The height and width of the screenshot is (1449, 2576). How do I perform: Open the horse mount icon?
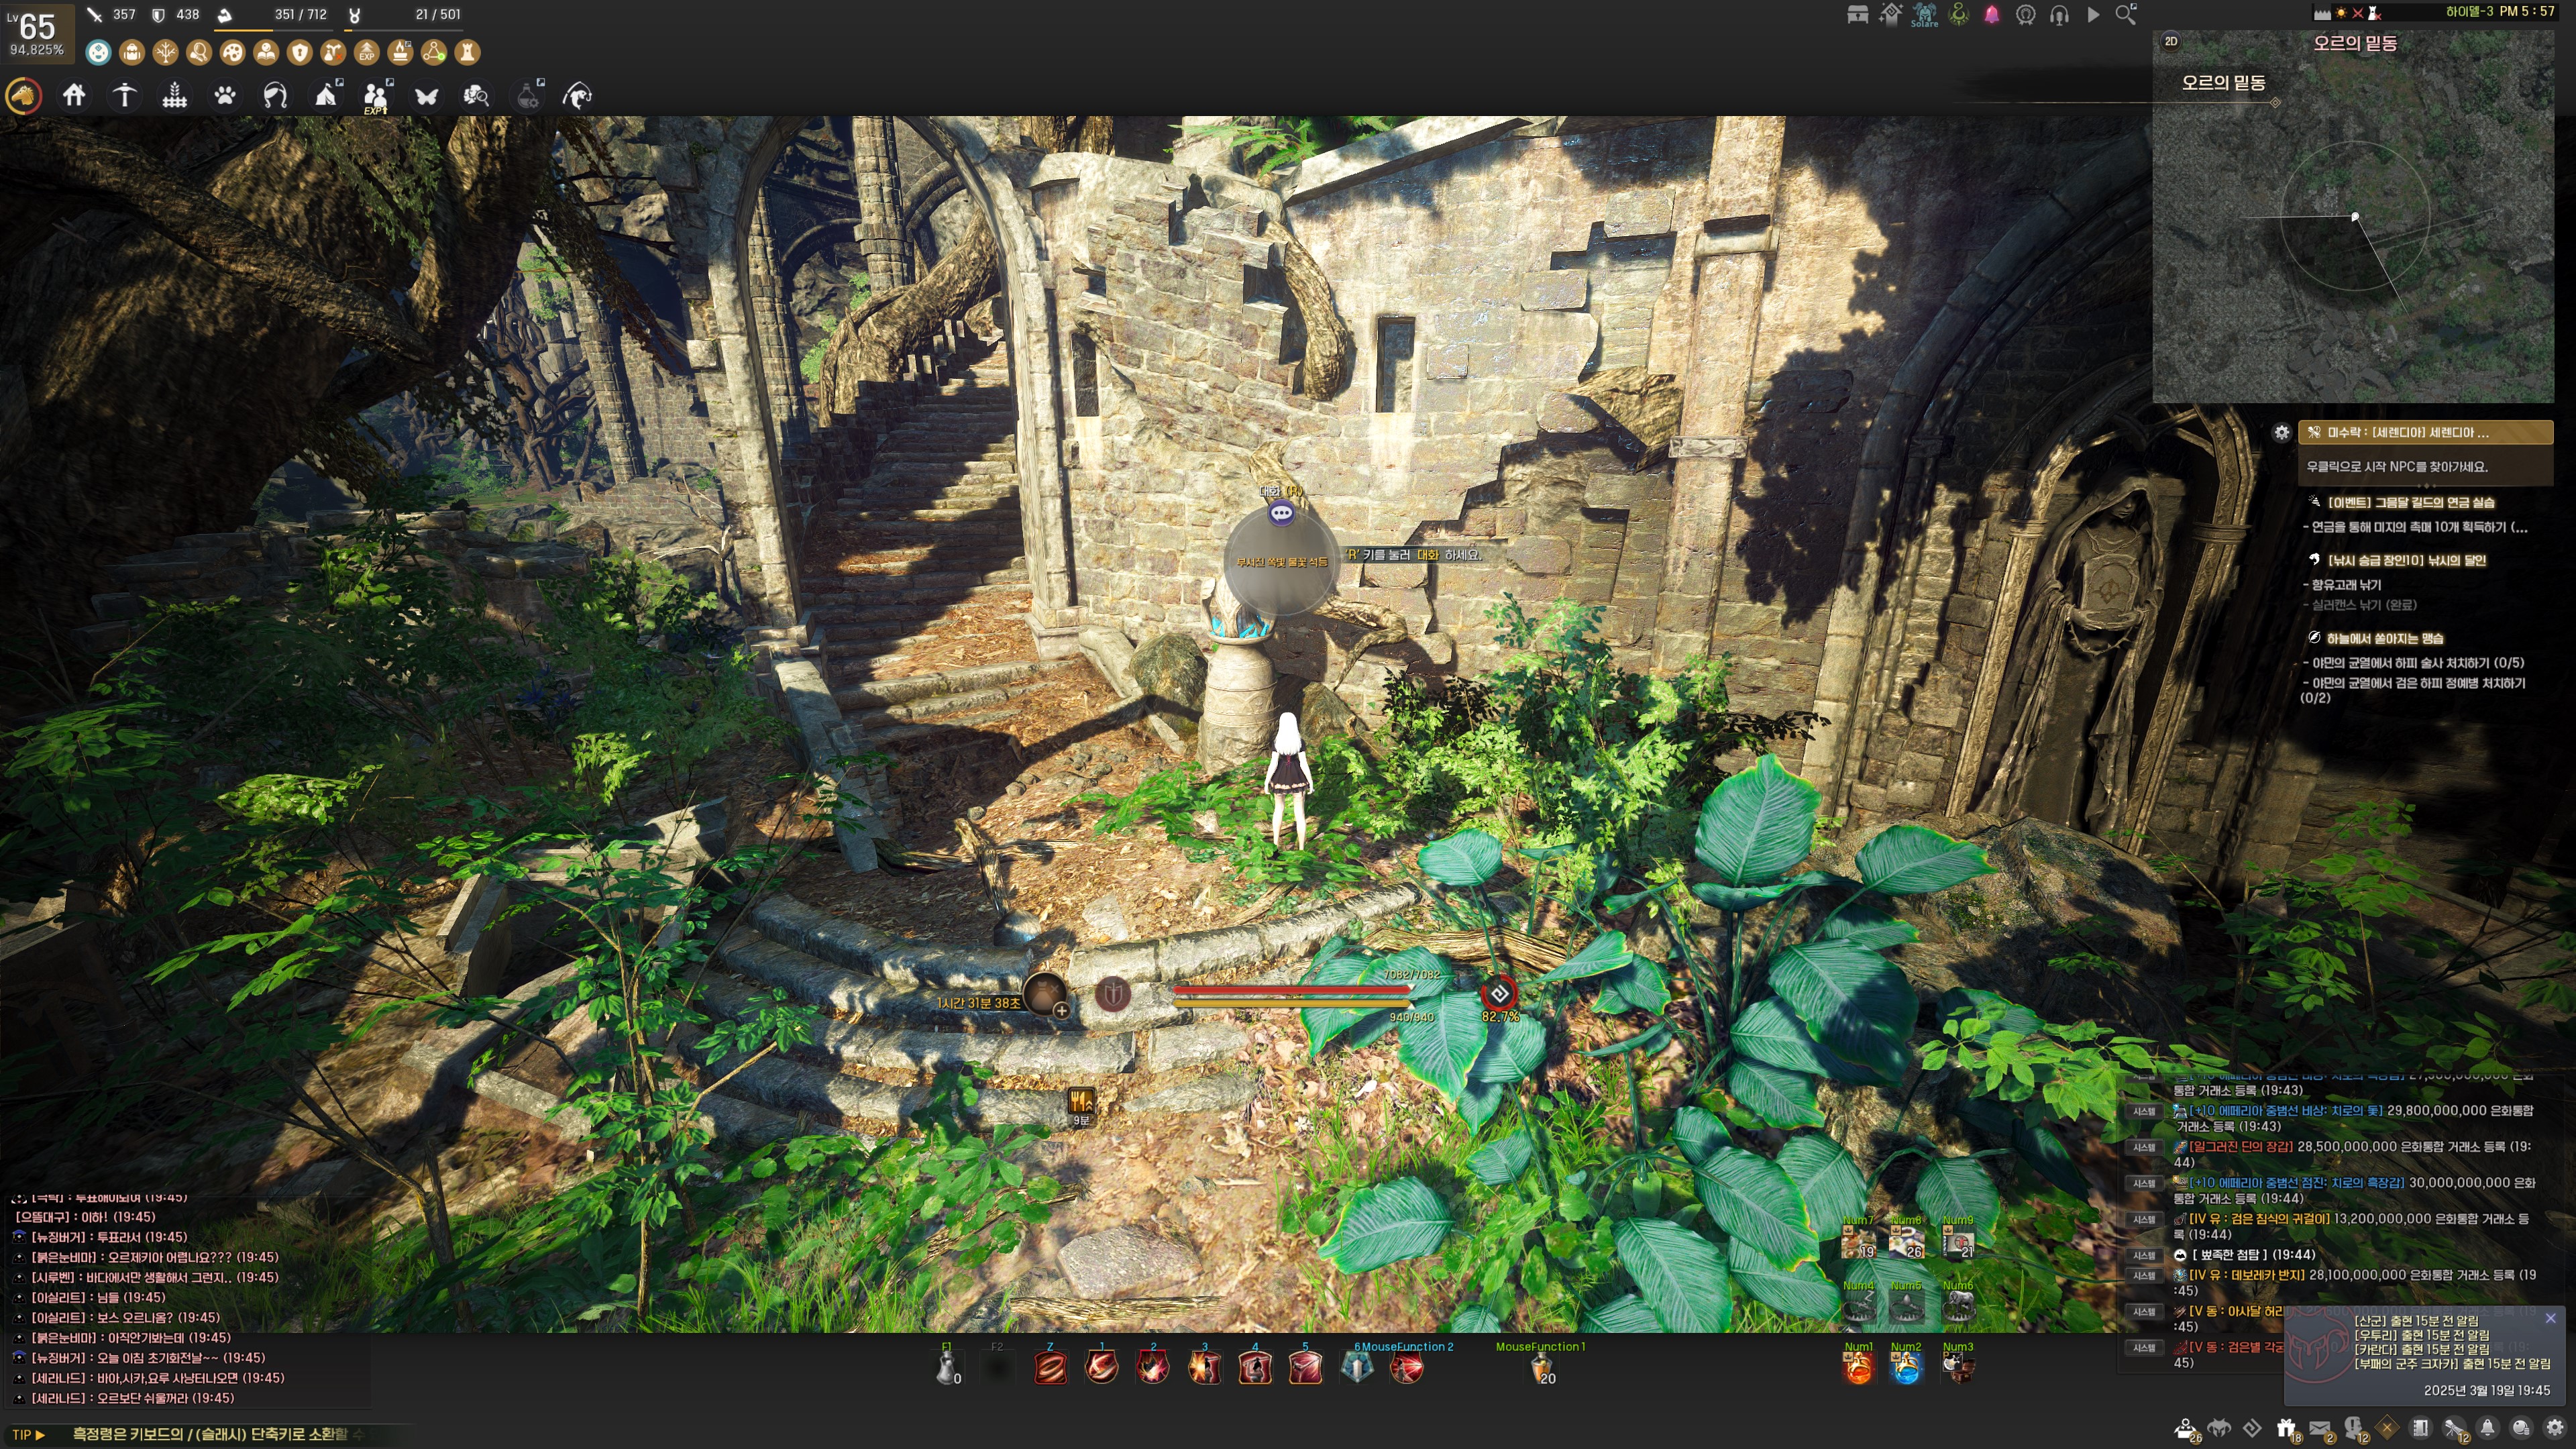[24, 96]
